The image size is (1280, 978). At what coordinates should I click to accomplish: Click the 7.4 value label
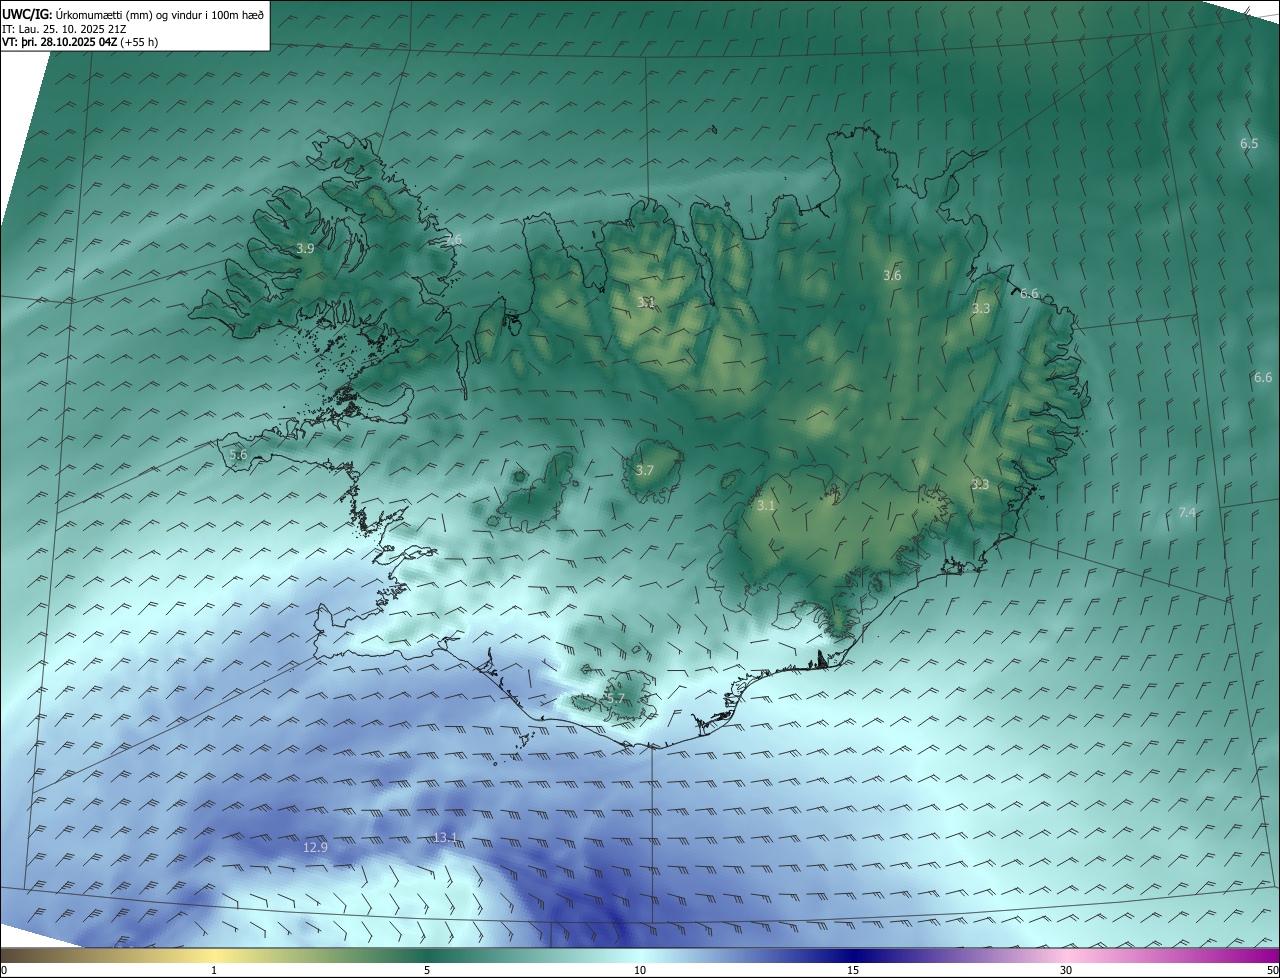[x=1187, y=512]
